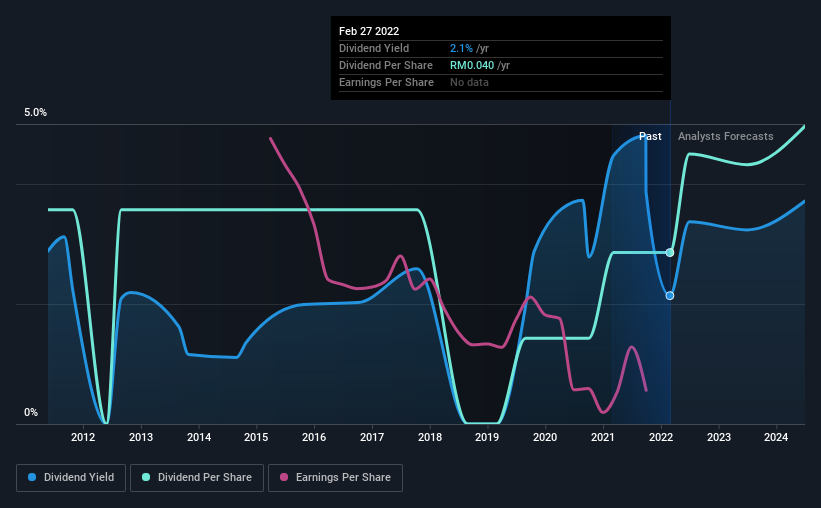The width and height of the screenshot is (821, 508).
Task: Select the 2016 year axis label
Action: click(314, 437)
